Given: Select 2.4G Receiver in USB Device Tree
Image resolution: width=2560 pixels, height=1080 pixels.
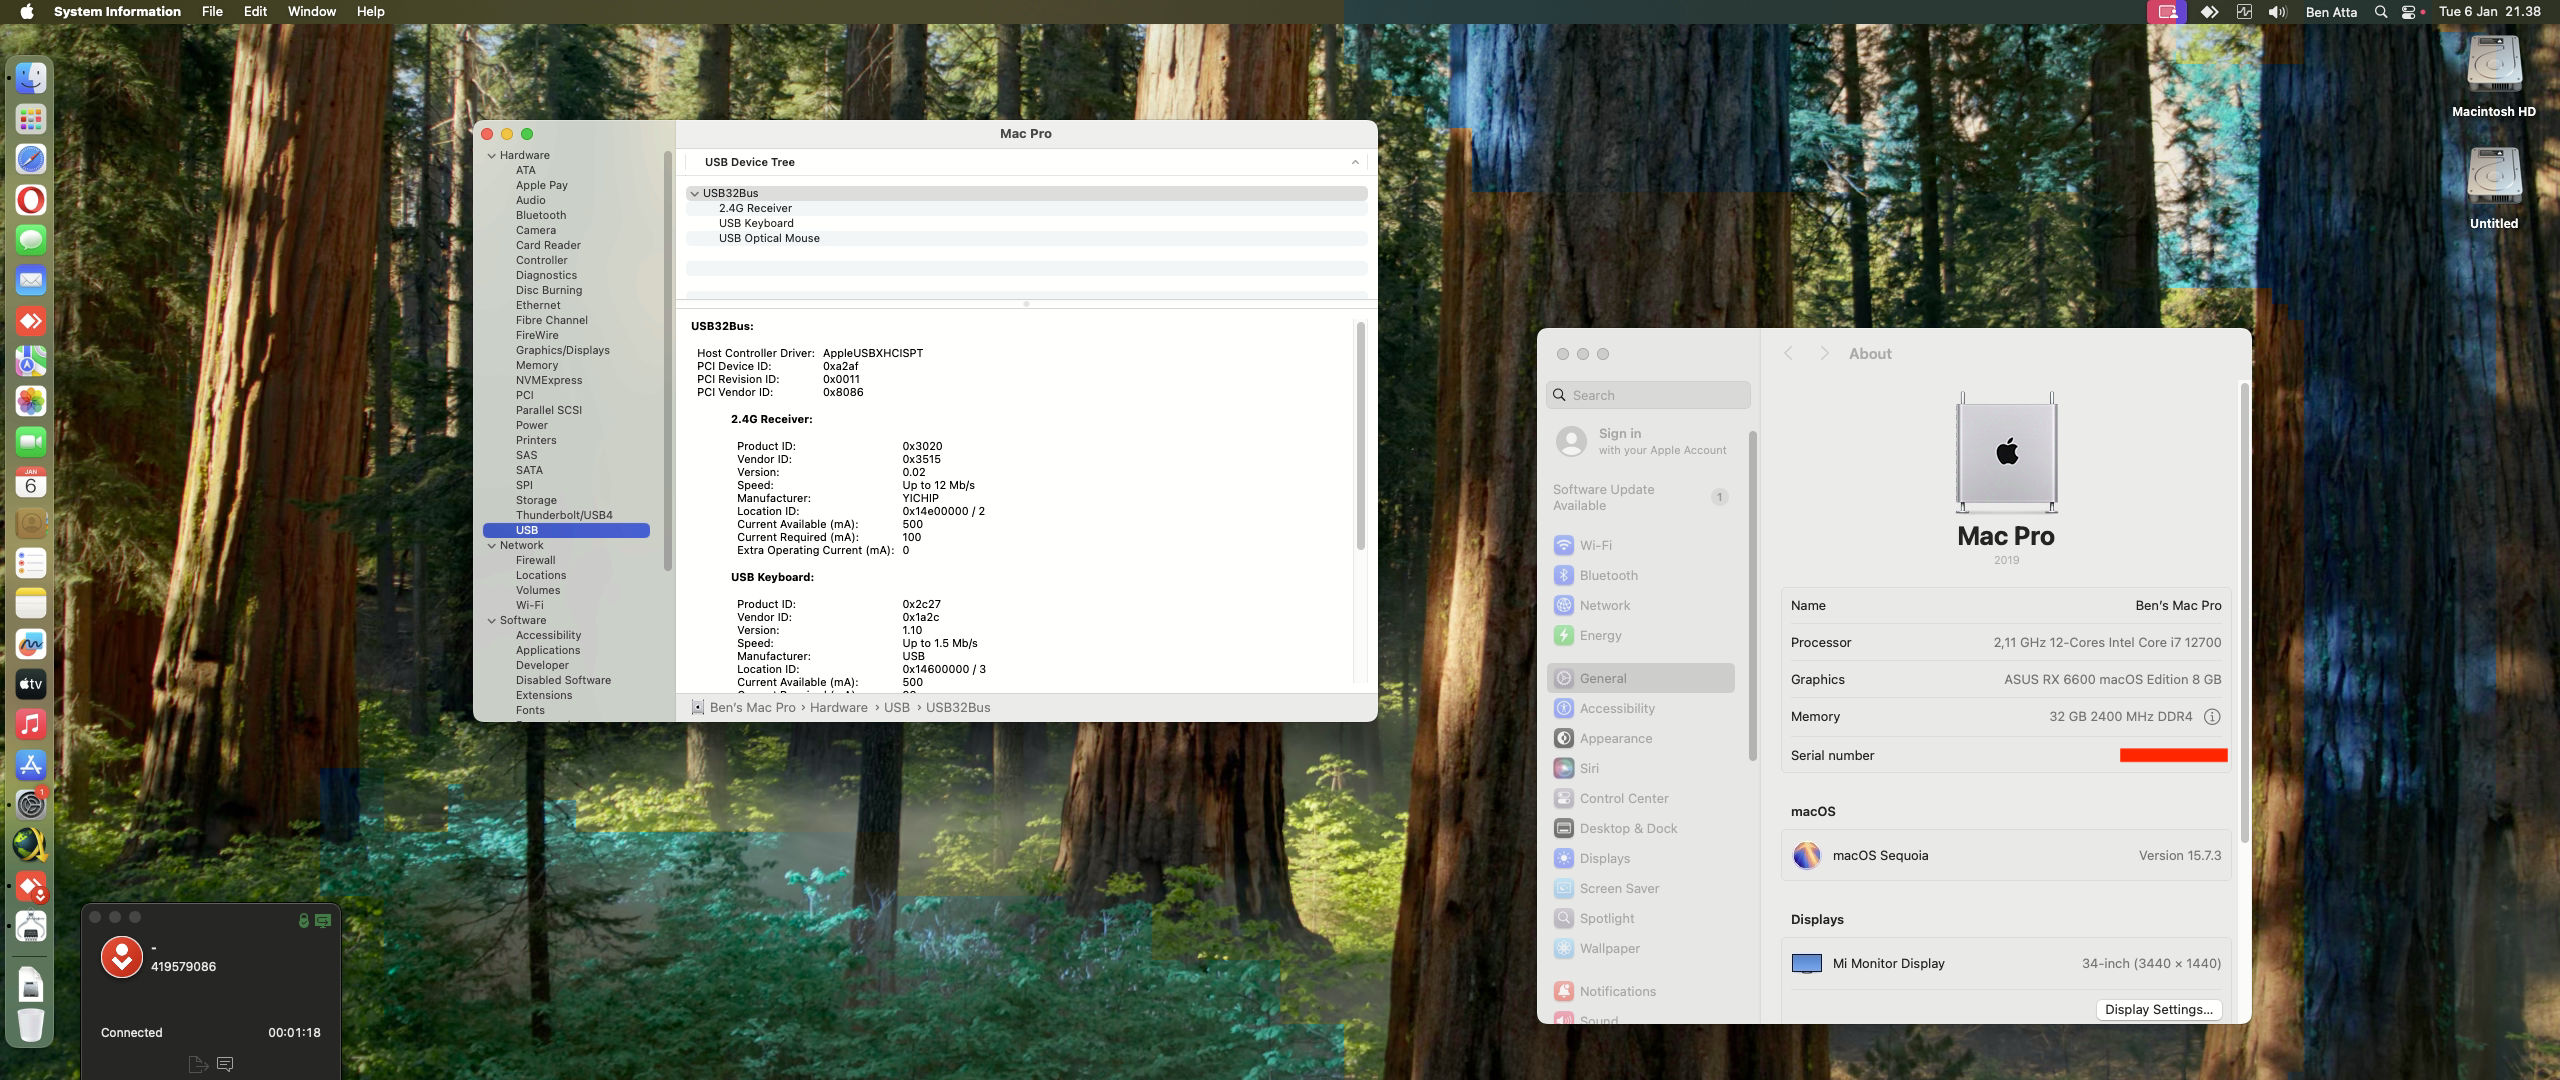Looking at the screenshot, I should (x=1026, y=209).
